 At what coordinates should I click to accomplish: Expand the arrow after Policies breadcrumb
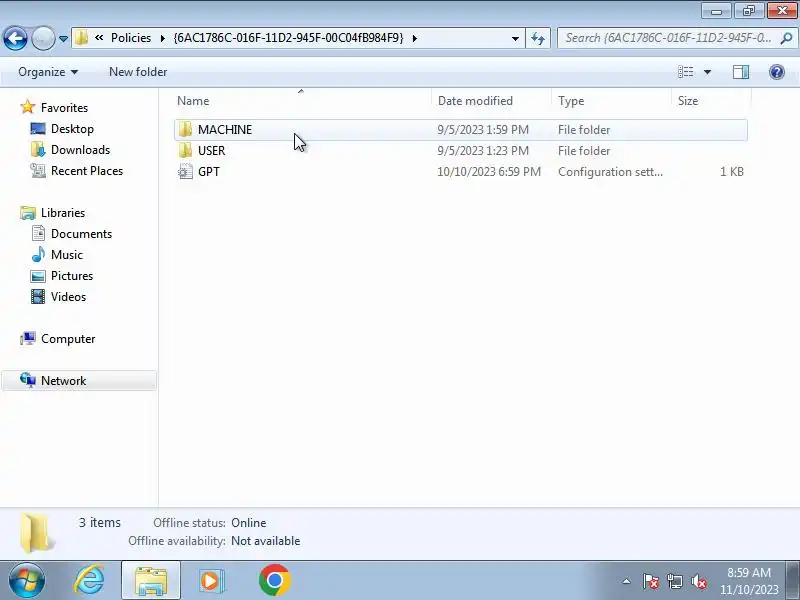[x=162, y=38]
